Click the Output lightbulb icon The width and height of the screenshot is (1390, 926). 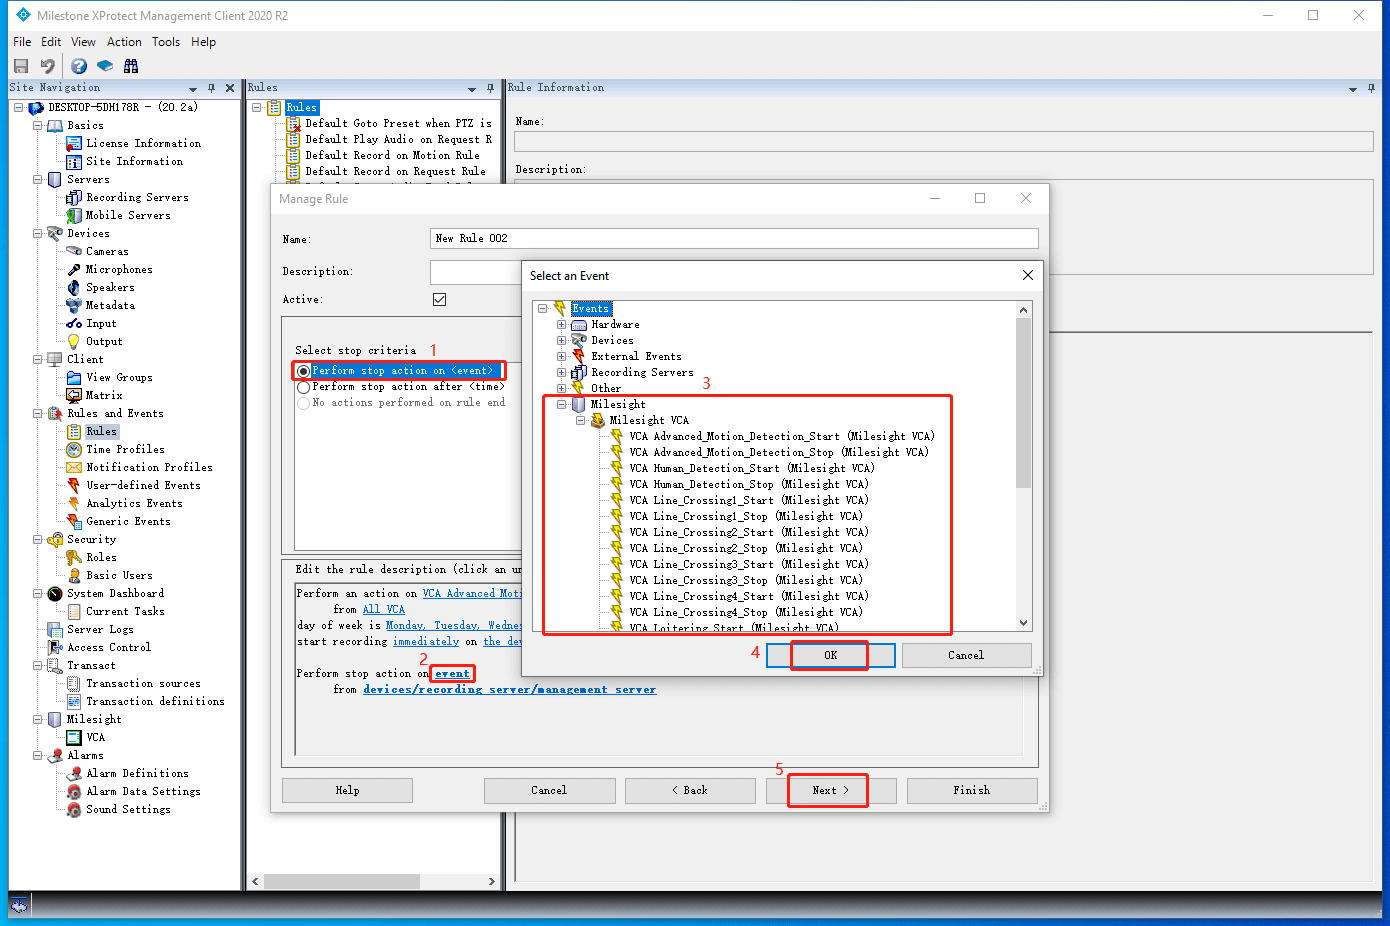[x=74, y=341]
